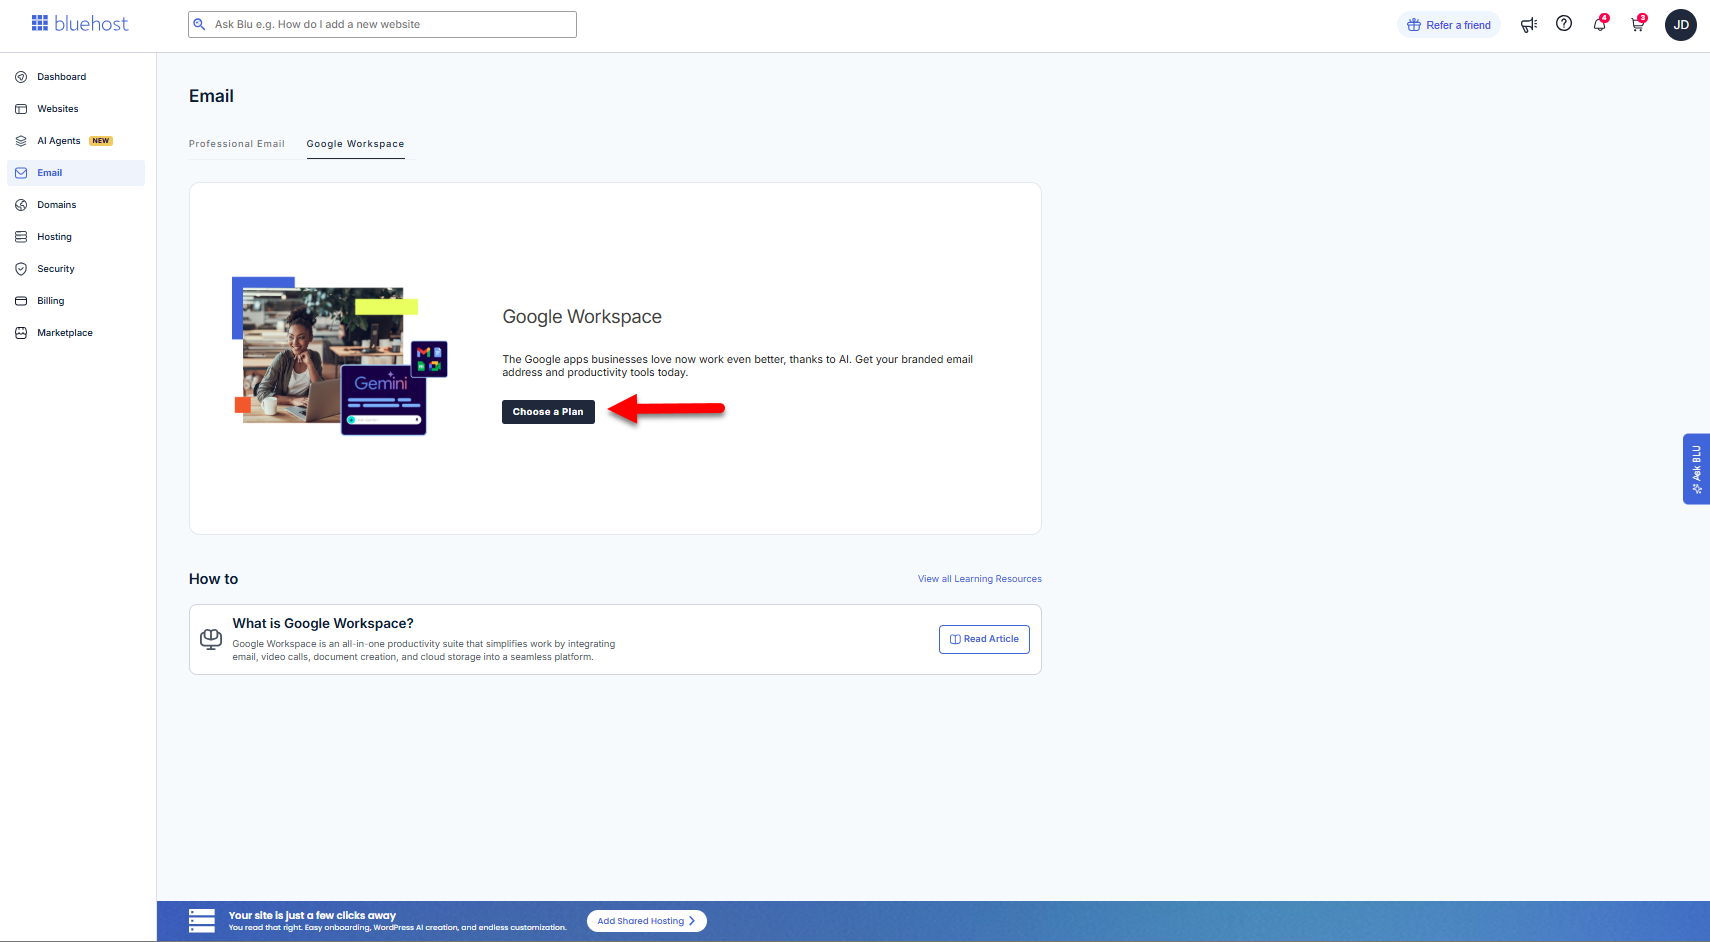The height and width of the screenshot is (942, 1710).
Task: Click the Choose a Plan button
Action: click(x=548, y=412)
